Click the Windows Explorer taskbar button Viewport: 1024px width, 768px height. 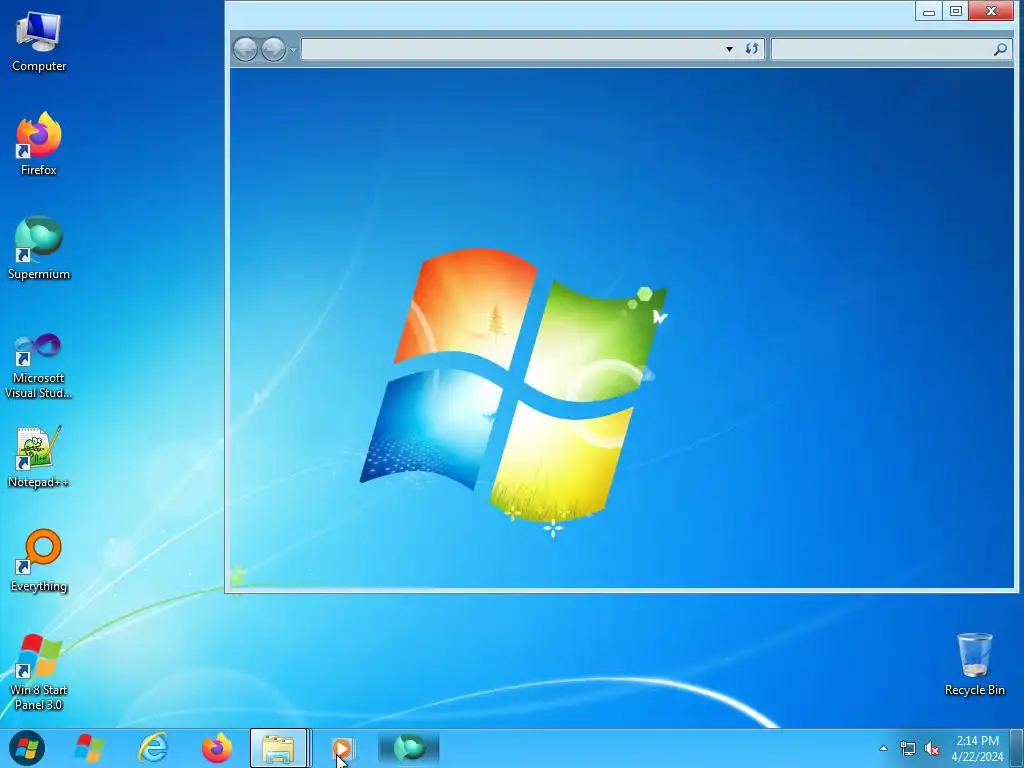point(279,748)
